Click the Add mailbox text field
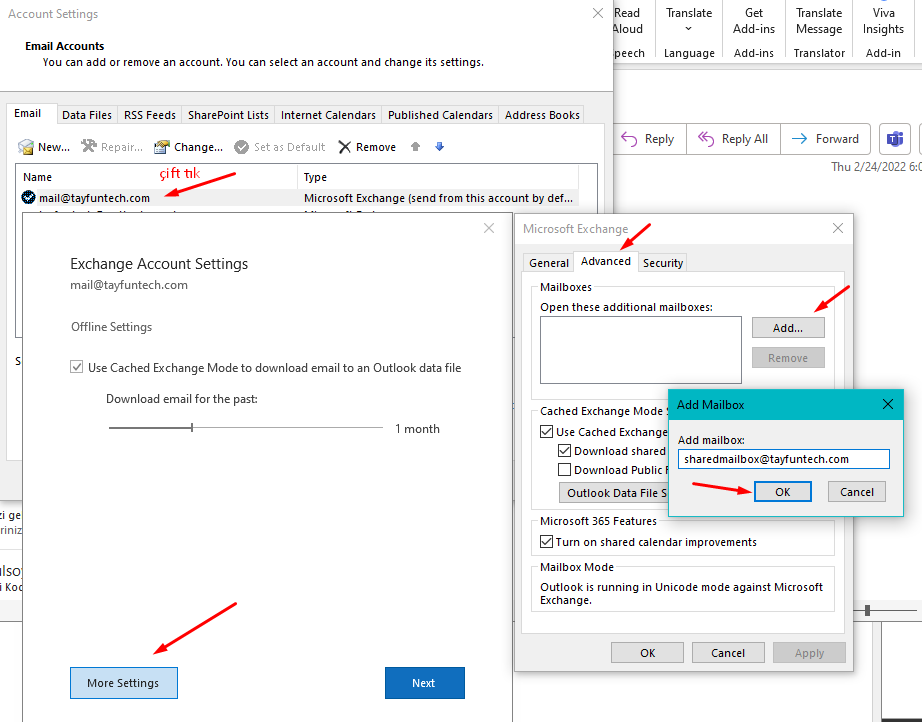This screenshot has width=922, height=722. tap(783, 459)
